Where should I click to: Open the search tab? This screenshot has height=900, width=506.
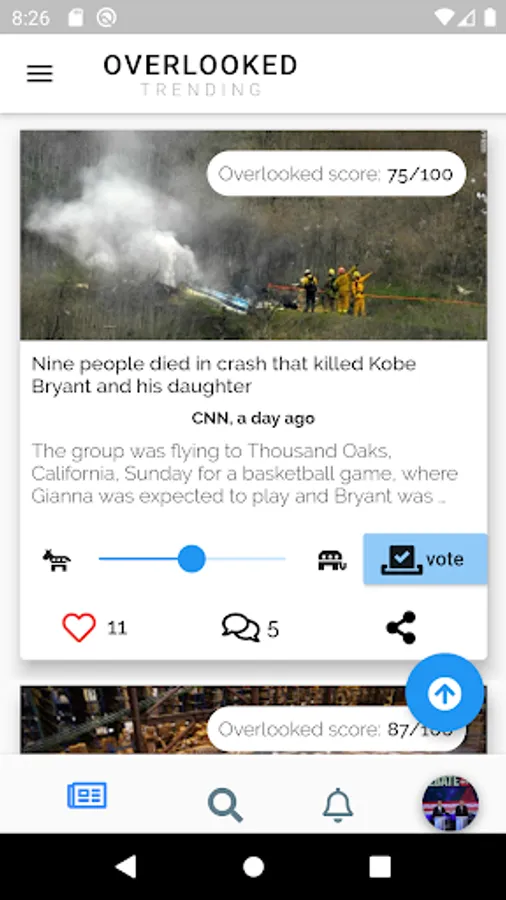point(225,805)
